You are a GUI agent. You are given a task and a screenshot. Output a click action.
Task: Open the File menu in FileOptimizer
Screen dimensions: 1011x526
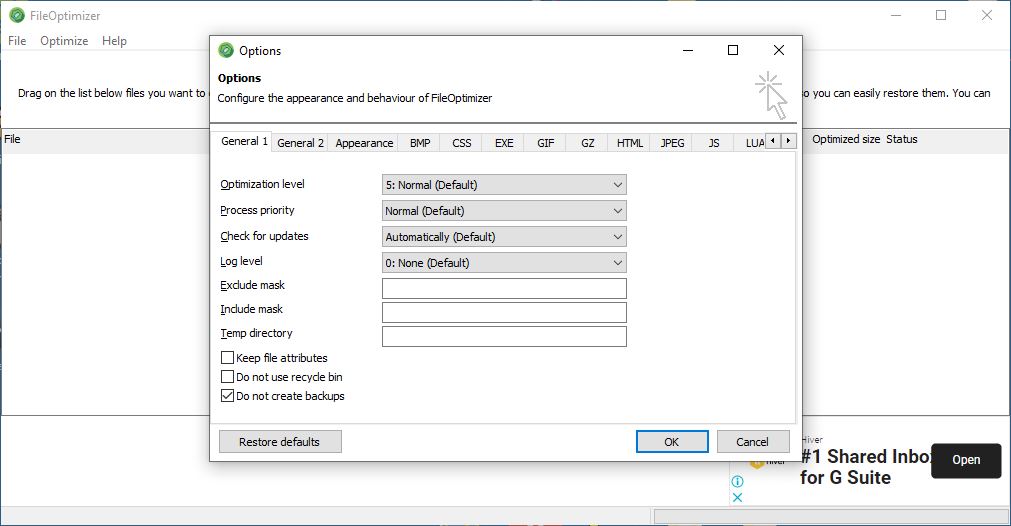click(x=17, y=41)
